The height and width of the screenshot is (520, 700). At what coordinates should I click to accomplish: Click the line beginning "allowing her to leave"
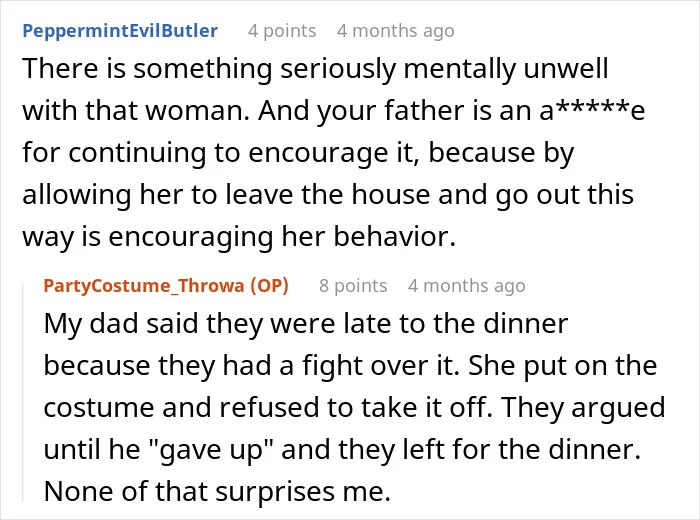click(x=328, y=195)
